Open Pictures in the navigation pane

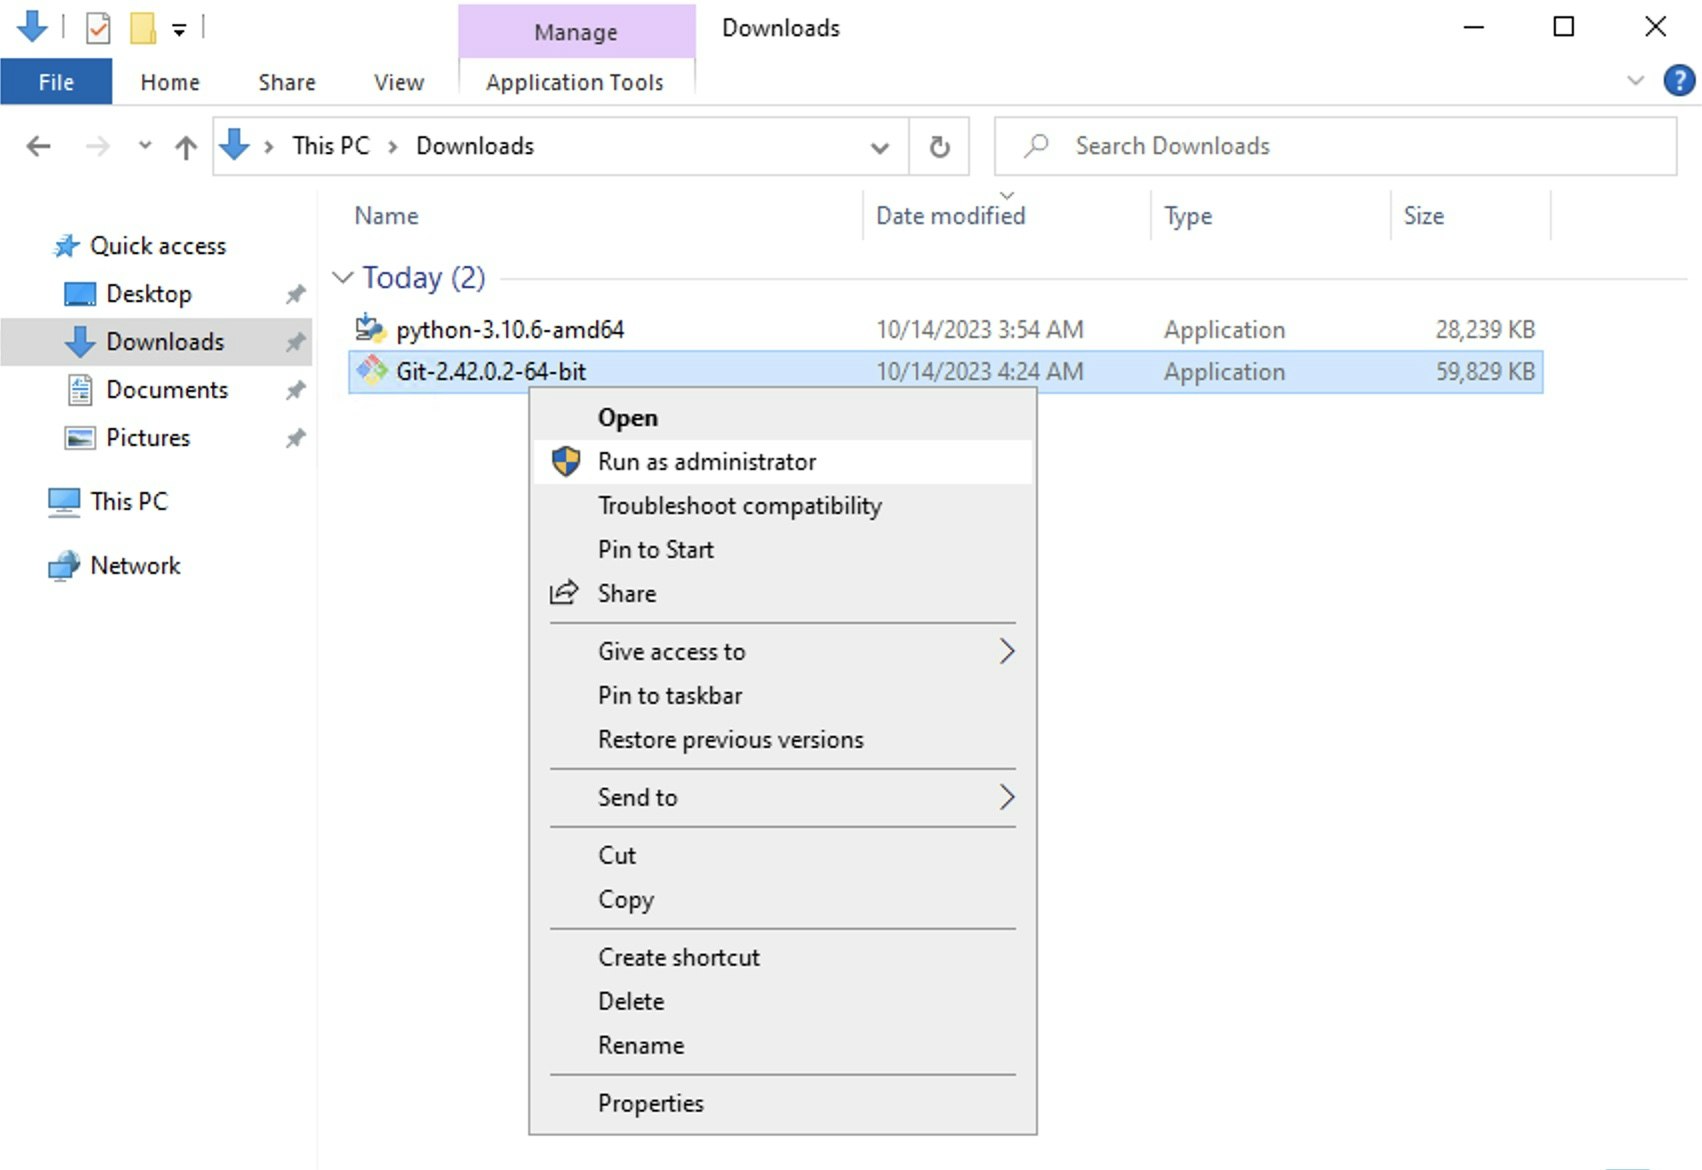148,438
